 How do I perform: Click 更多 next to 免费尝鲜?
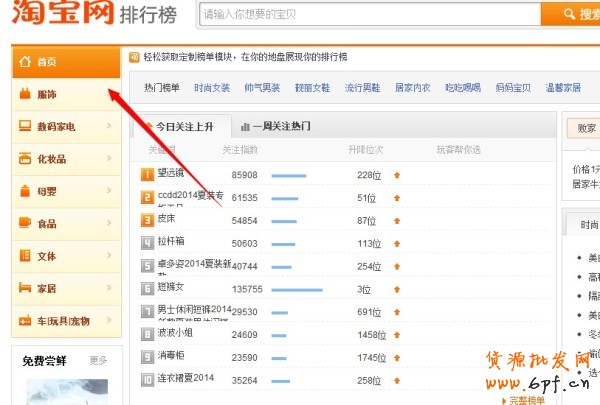click(x=98, y=360)
